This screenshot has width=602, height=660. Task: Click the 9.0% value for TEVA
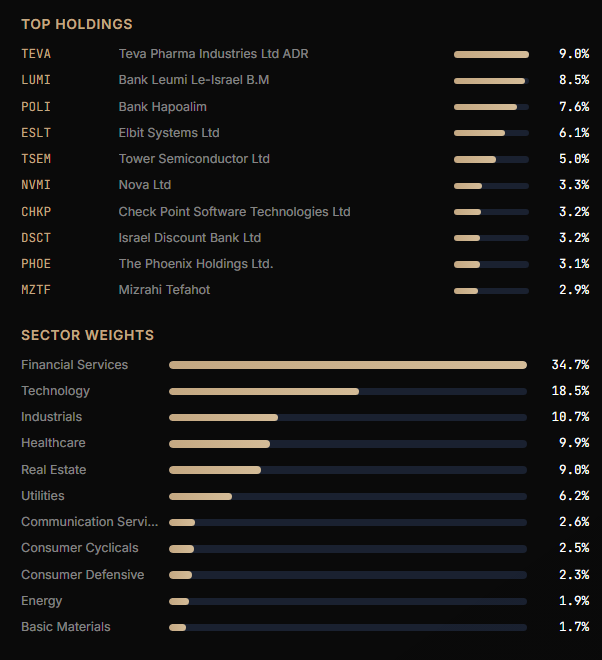pyautogui.click(x=574, y=54)
